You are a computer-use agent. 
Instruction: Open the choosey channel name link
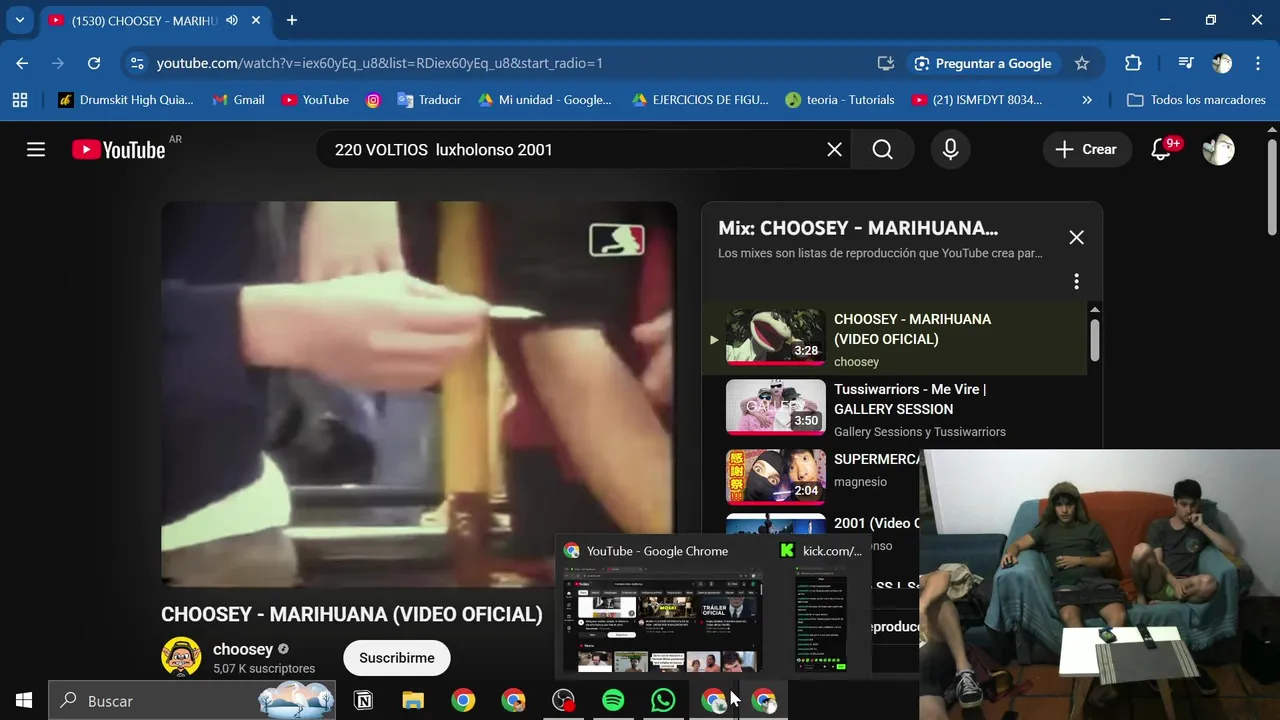pyautogui.click(x=243, y=649)
